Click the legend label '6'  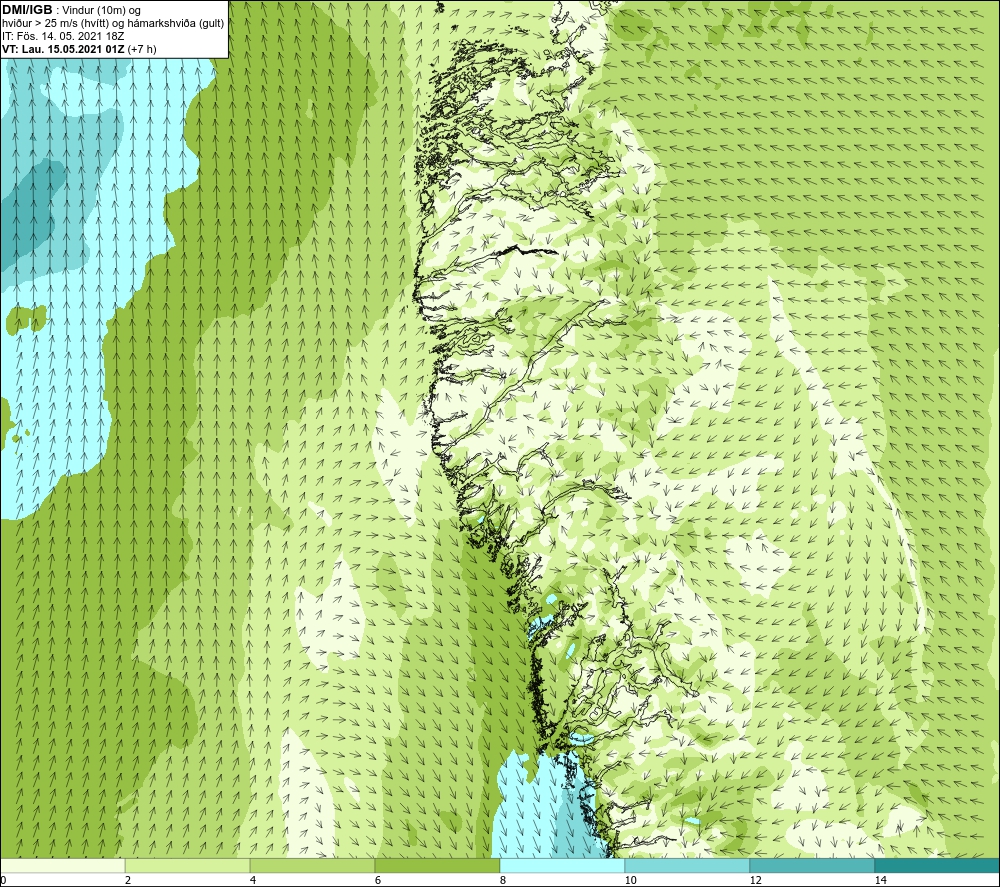tap(378, 881)
